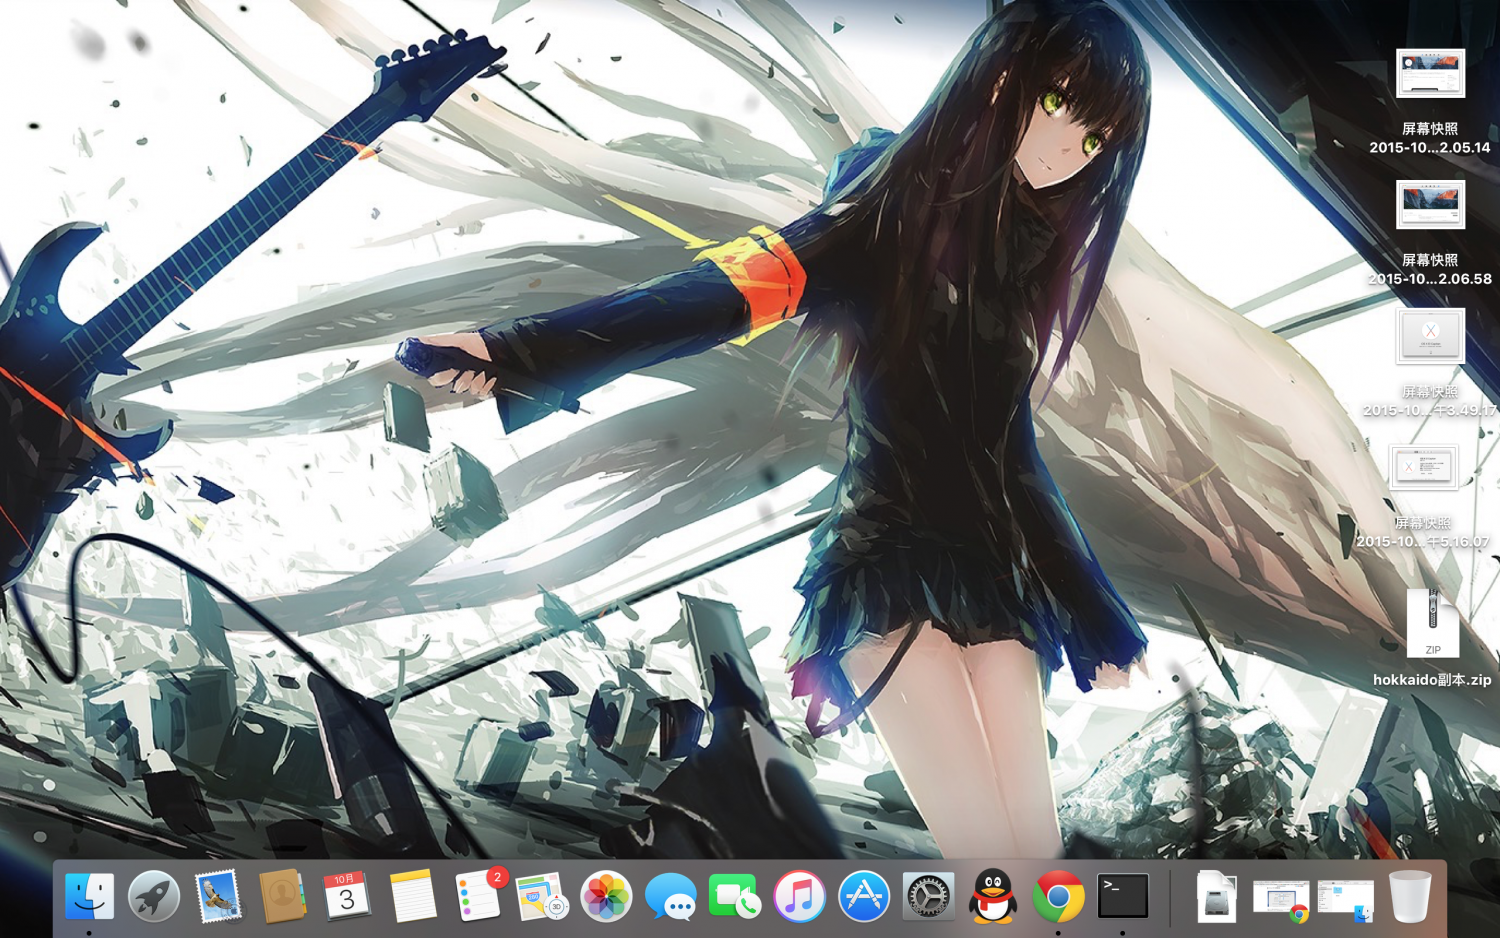
Task: Open the Calendar icon showing 3
Action: (347, 896)
